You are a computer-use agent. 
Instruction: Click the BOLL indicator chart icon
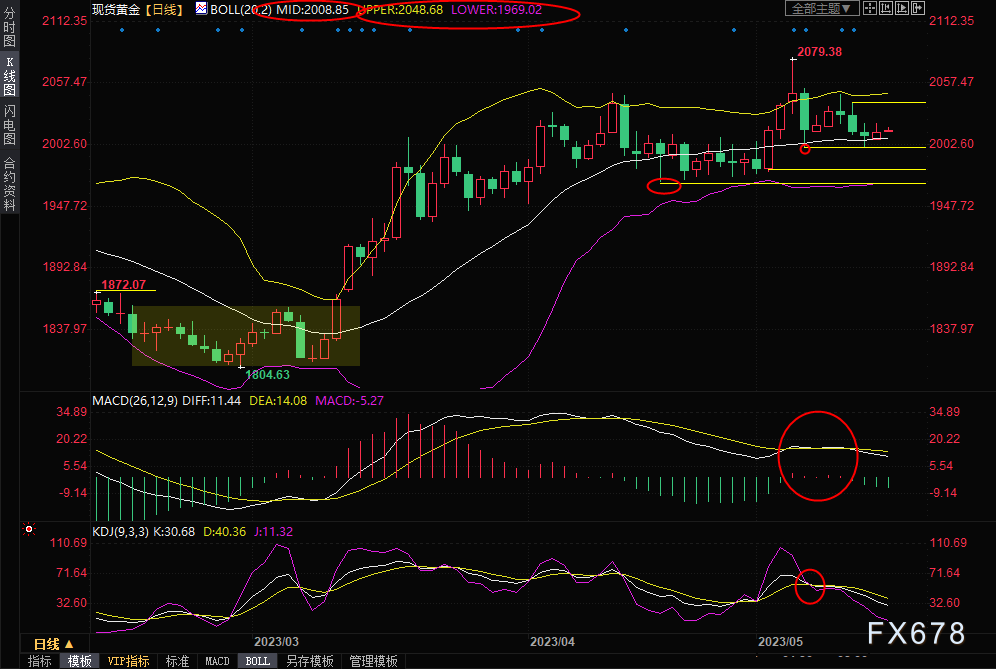pos(202,9)
